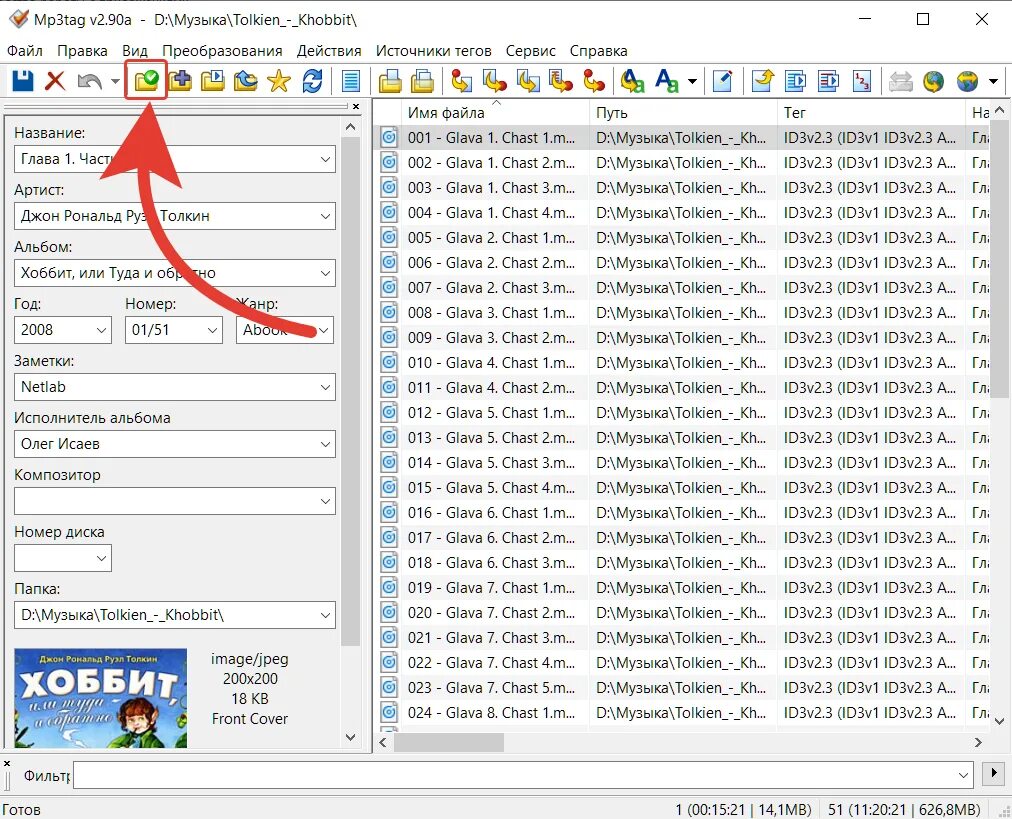1012x819 pixels.
Task: Open extended tags edit icon
Action: (x=723, y=81)
